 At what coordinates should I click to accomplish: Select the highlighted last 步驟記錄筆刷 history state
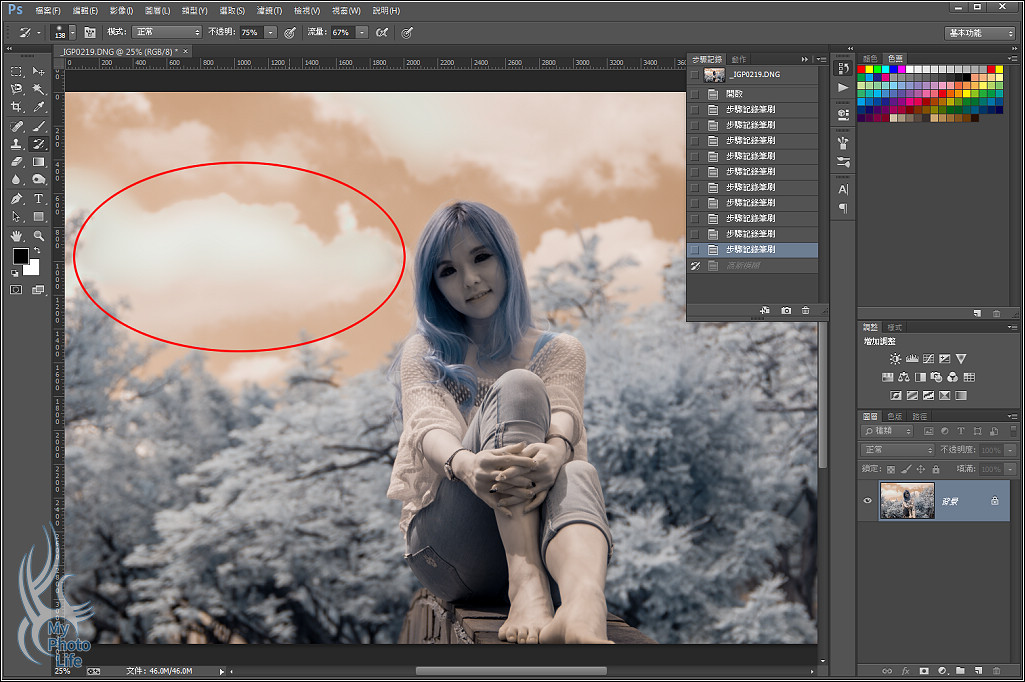tap(750, 249)
